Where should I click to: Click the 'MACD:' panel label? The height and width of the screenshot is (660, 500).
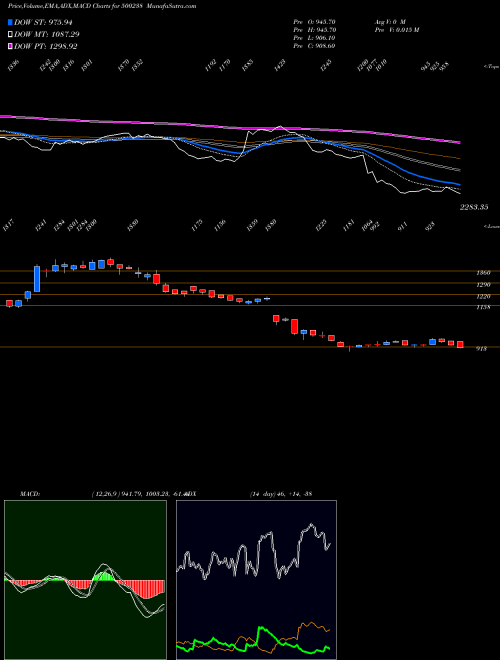coord(30,493)
